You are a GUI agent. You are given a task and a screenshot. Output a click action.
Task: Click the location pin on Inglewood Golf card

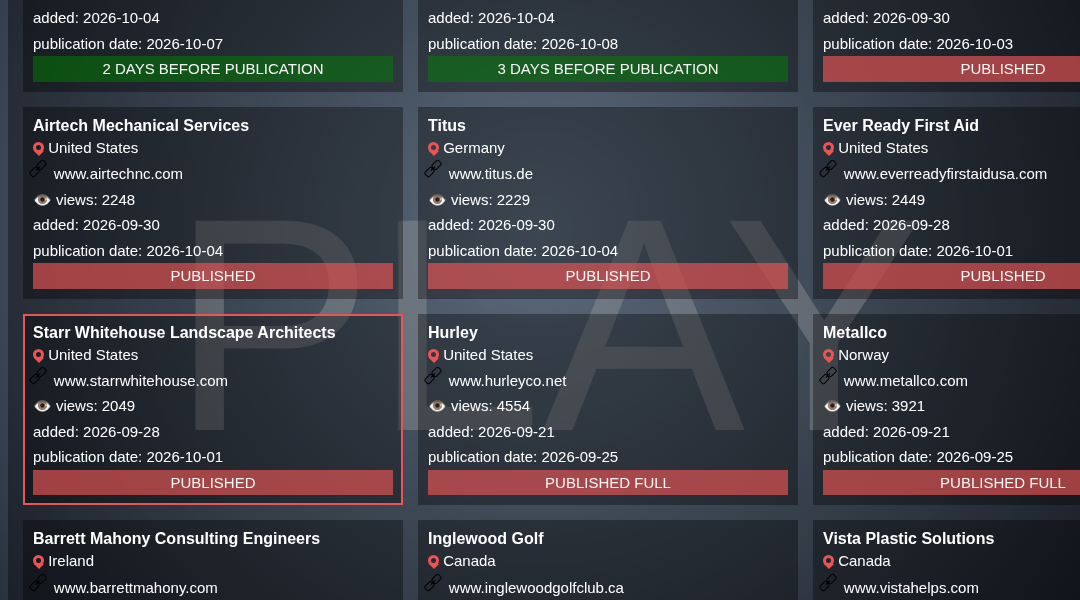point(433,561)
